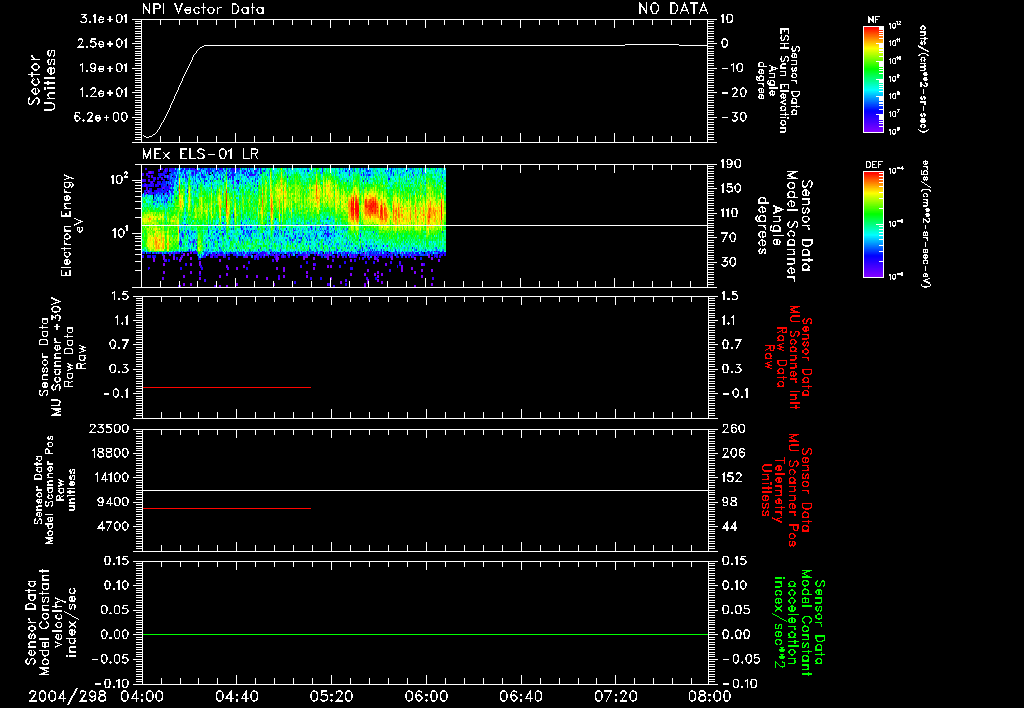Click the 04:40 time axis label
Viewport: 1024px width, 708px height.
tap(236, 696)
